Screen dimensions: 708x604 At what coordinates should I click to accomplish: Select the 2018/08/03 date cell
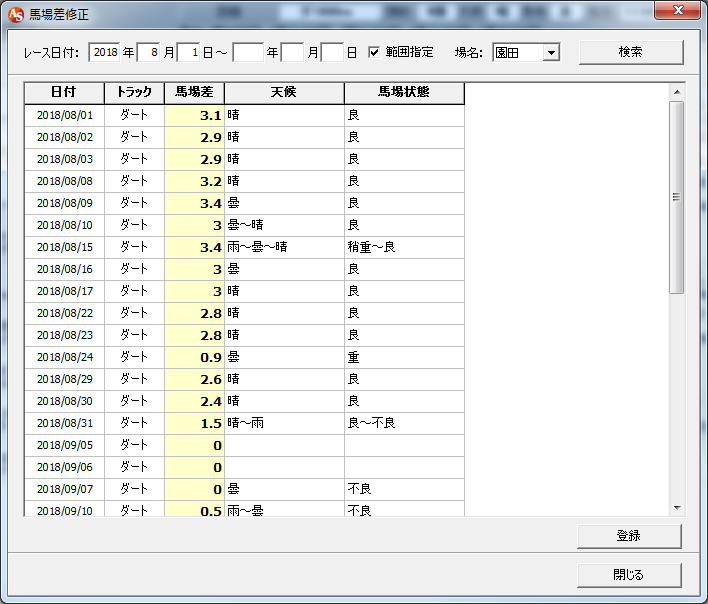click(x=65, y=160)
